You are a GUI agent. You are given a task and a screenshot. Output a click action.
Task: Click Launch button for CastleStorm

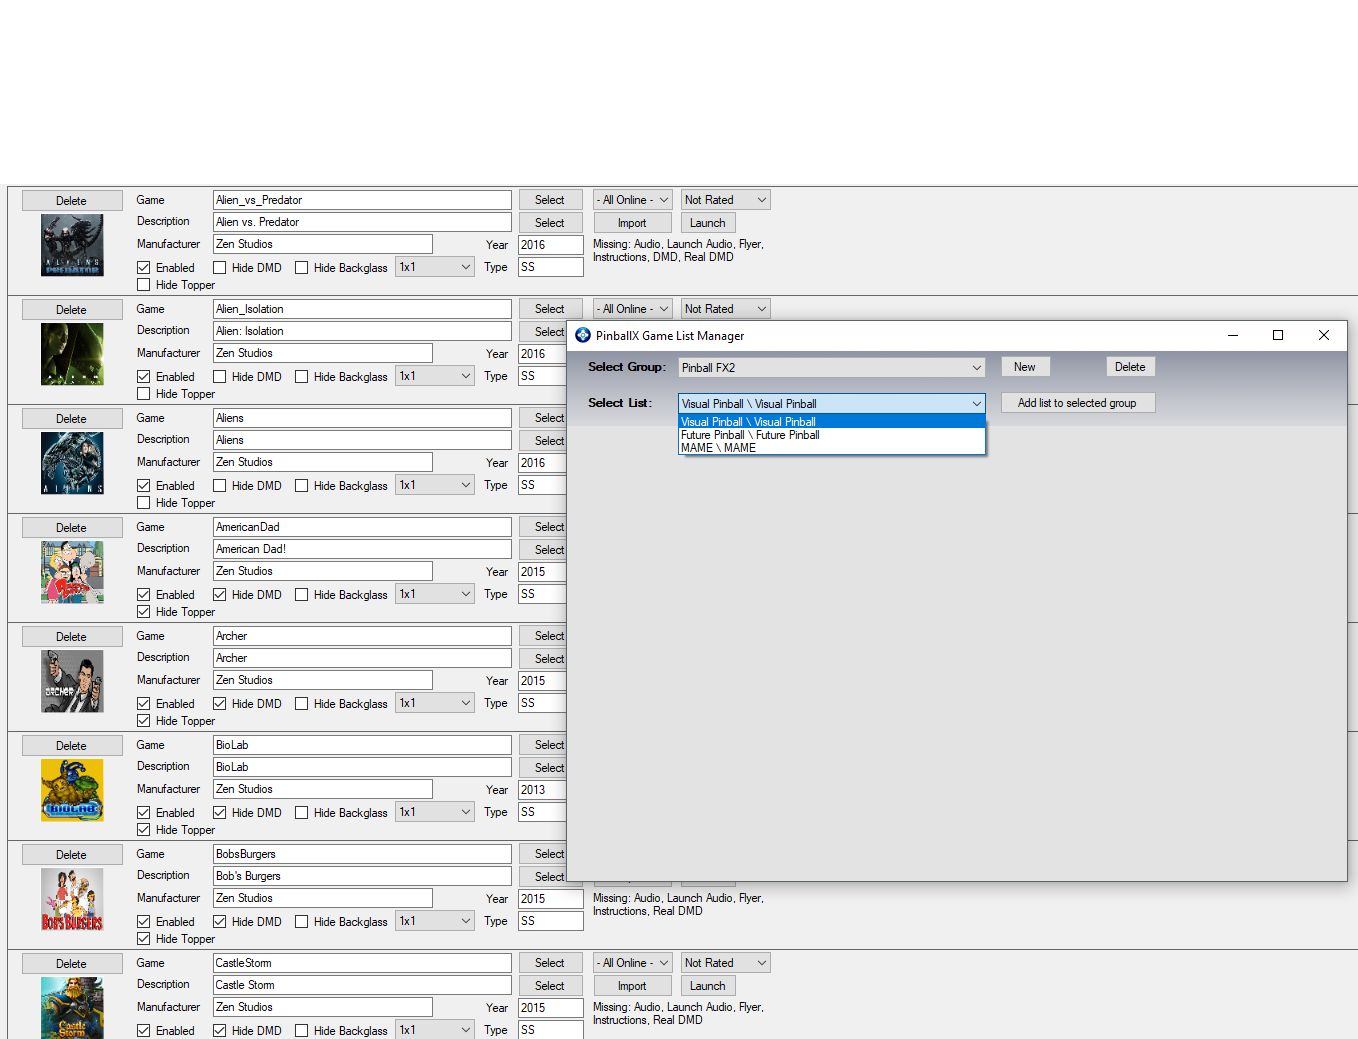pos(708,986)
